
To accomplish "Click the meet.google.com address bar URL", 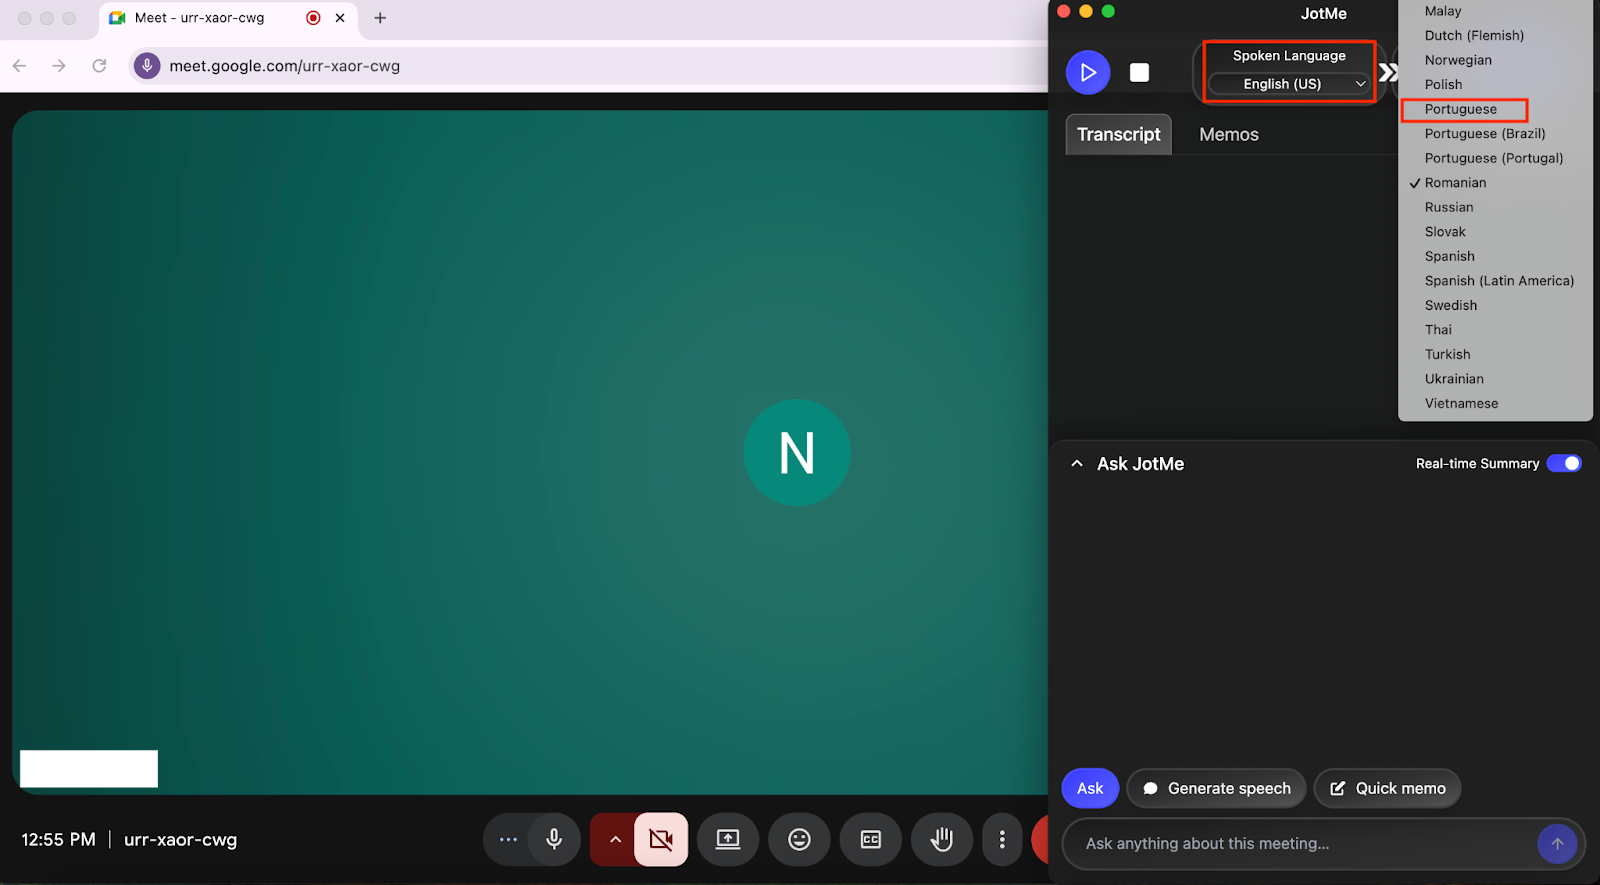I will 285,66.
